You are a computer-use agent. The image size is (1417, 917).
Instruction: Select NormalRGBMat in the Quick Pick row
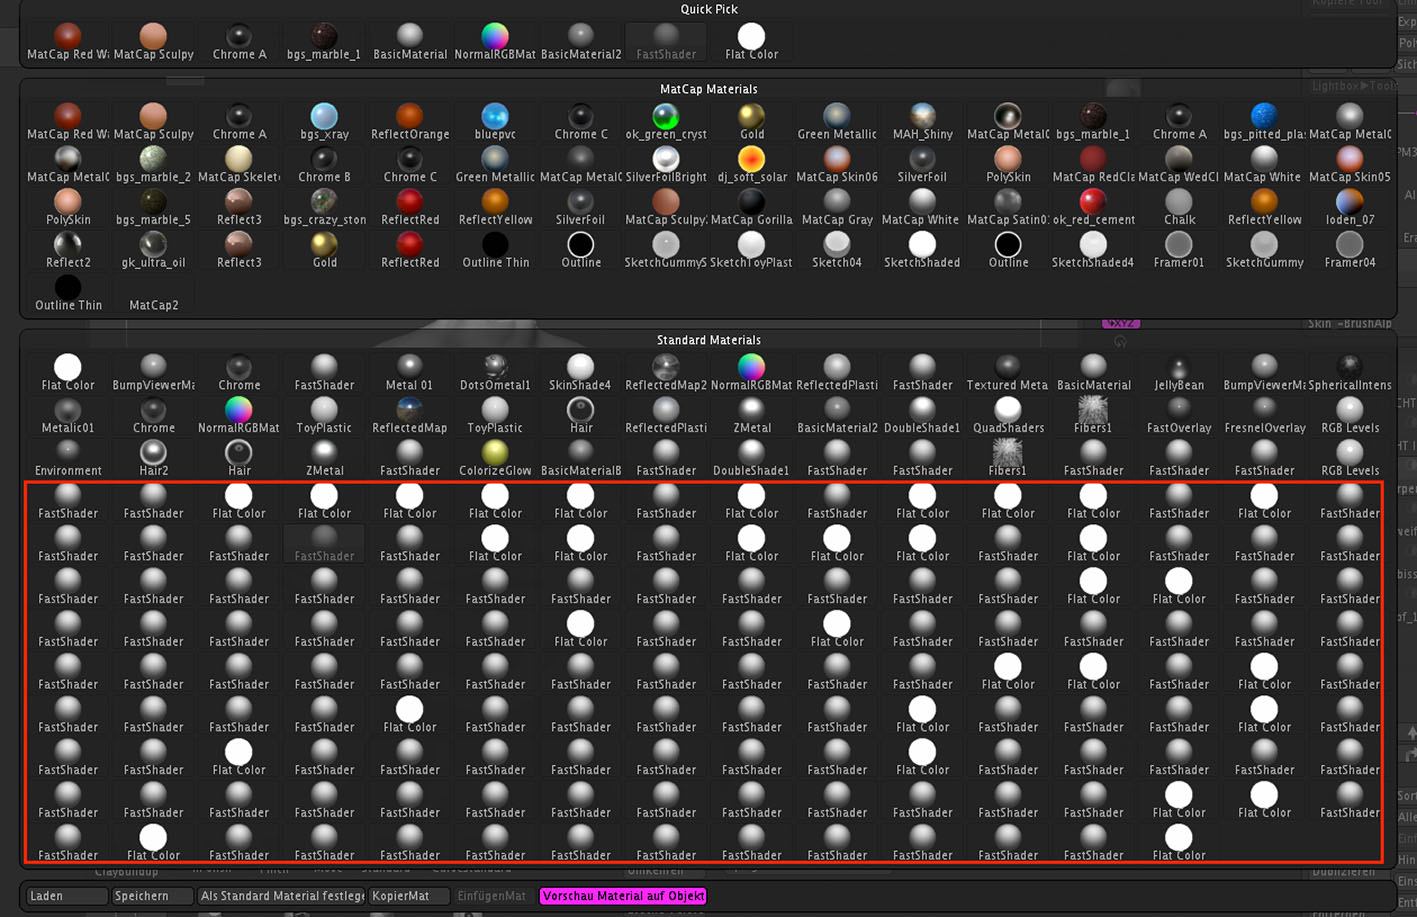[x=495, y=38]
